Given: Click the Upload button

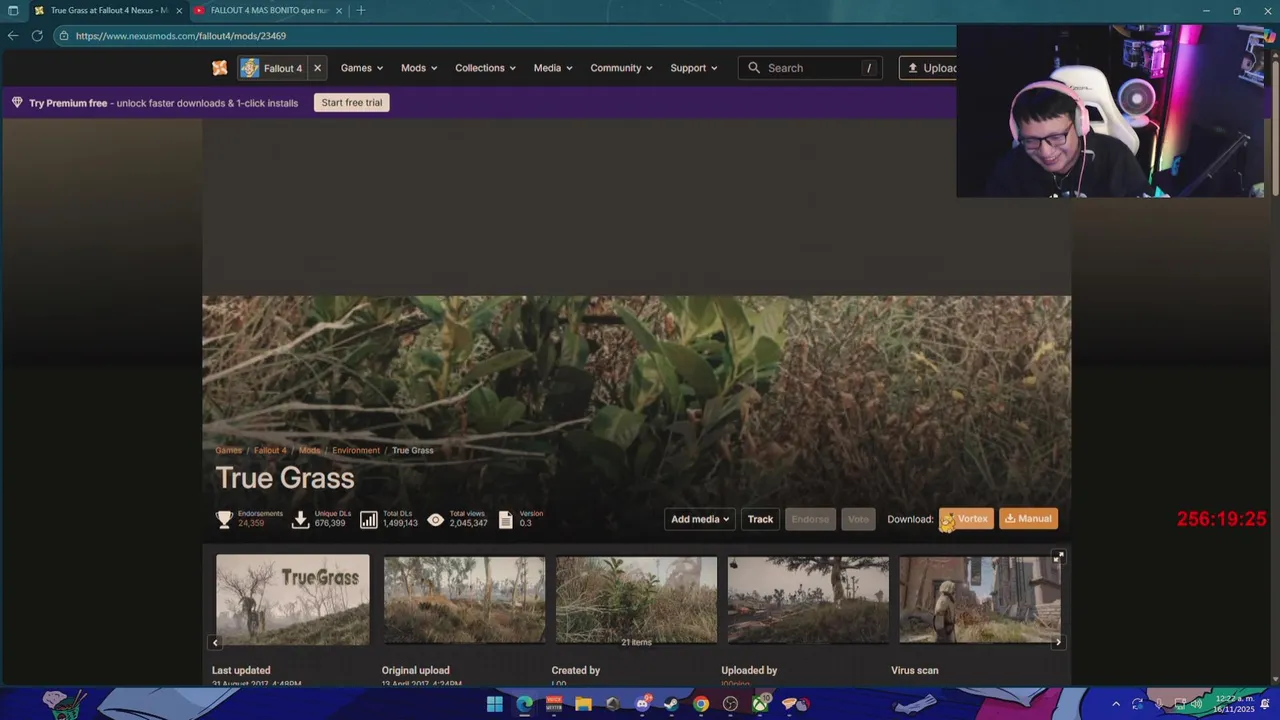Looking at the screenshot, I should tap(930, 68).
